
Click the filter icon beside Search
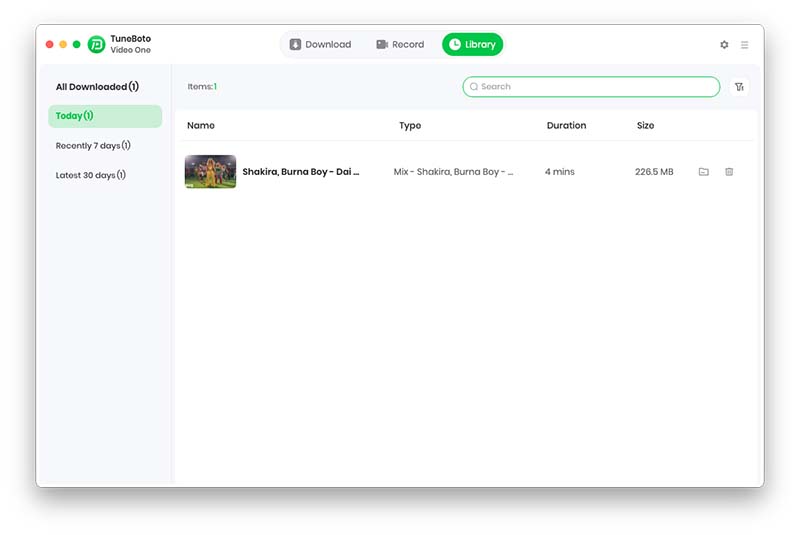click(x=739, y=87)
